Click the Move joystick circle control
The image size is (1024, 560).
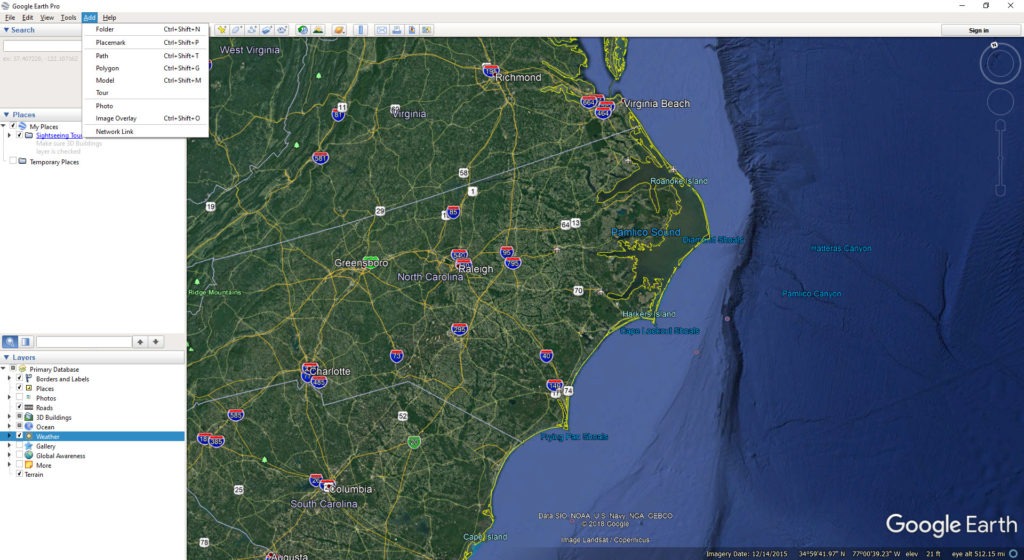tap(1000, 102)
